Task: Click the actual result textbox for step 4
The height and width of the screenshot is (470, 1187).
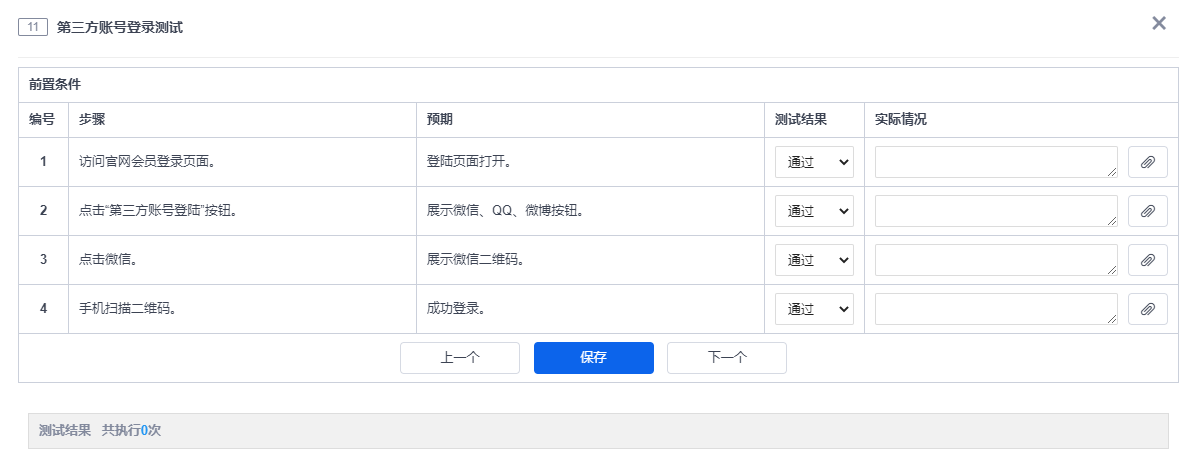Action: pyautogui.click(x=996, y=309)
